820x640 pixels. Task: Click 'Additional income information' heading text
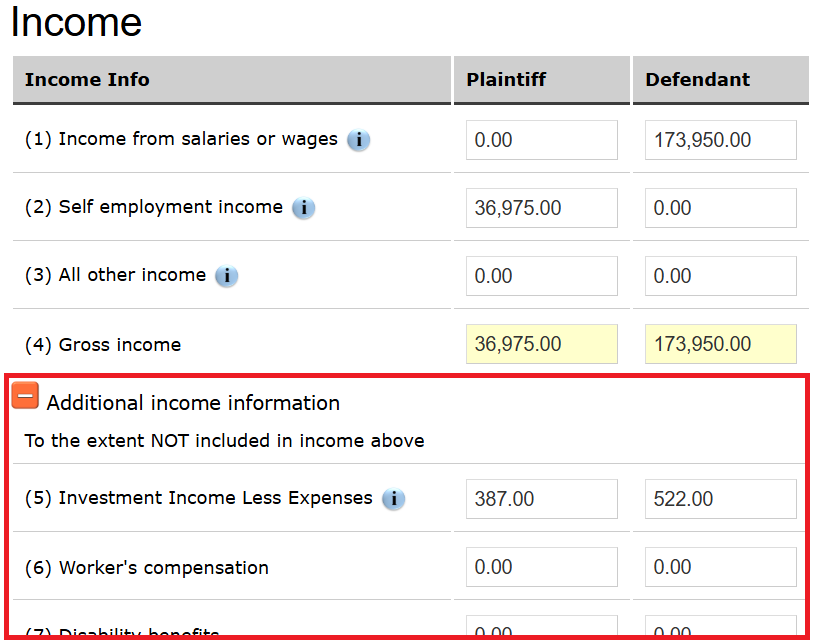(193, 403)
